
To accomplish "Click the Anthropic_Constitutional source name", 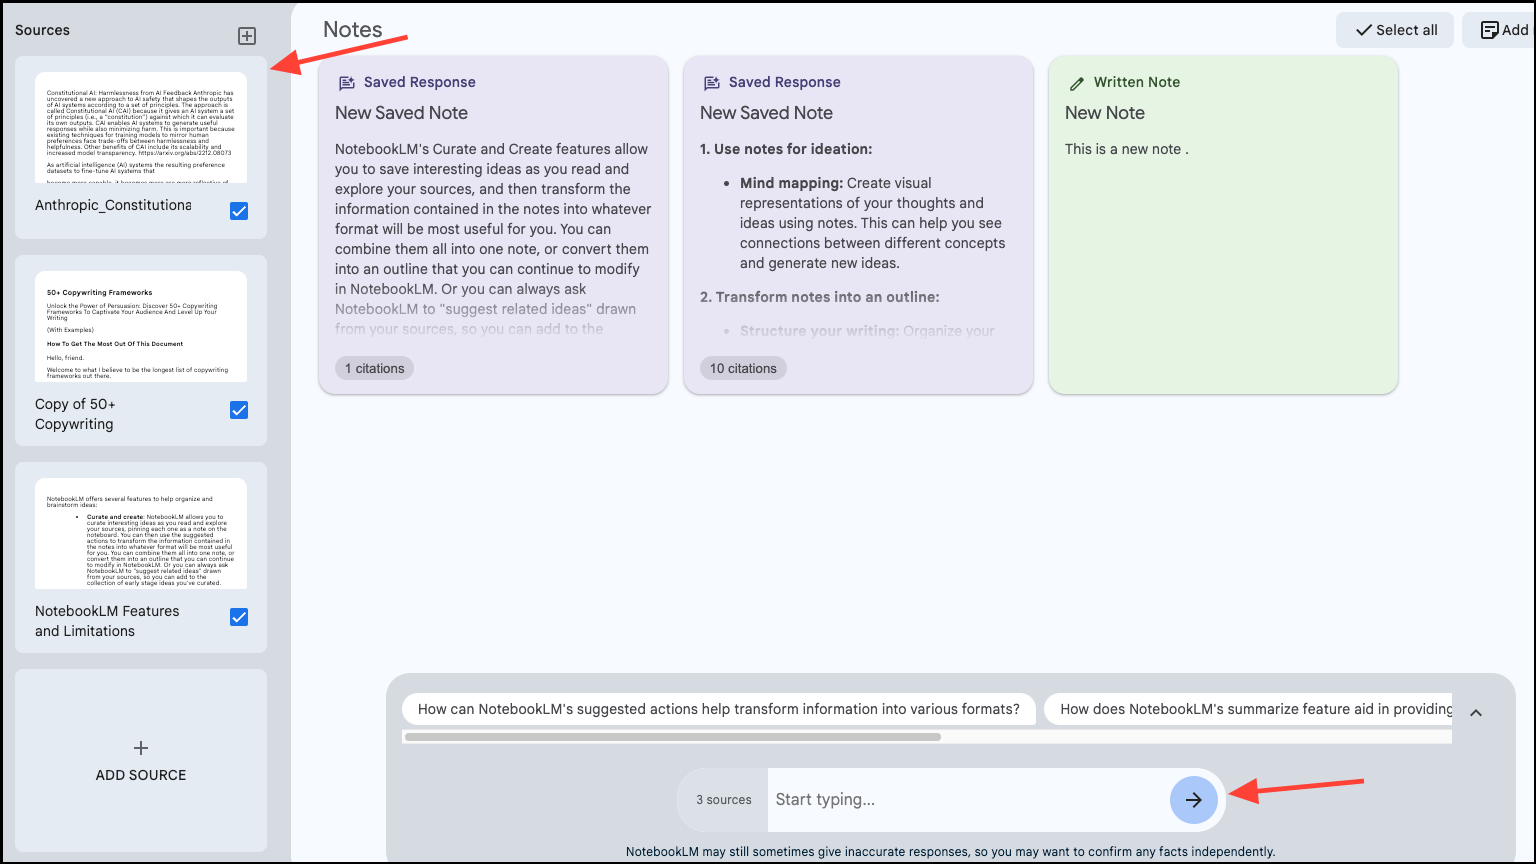I will point(113,205).
